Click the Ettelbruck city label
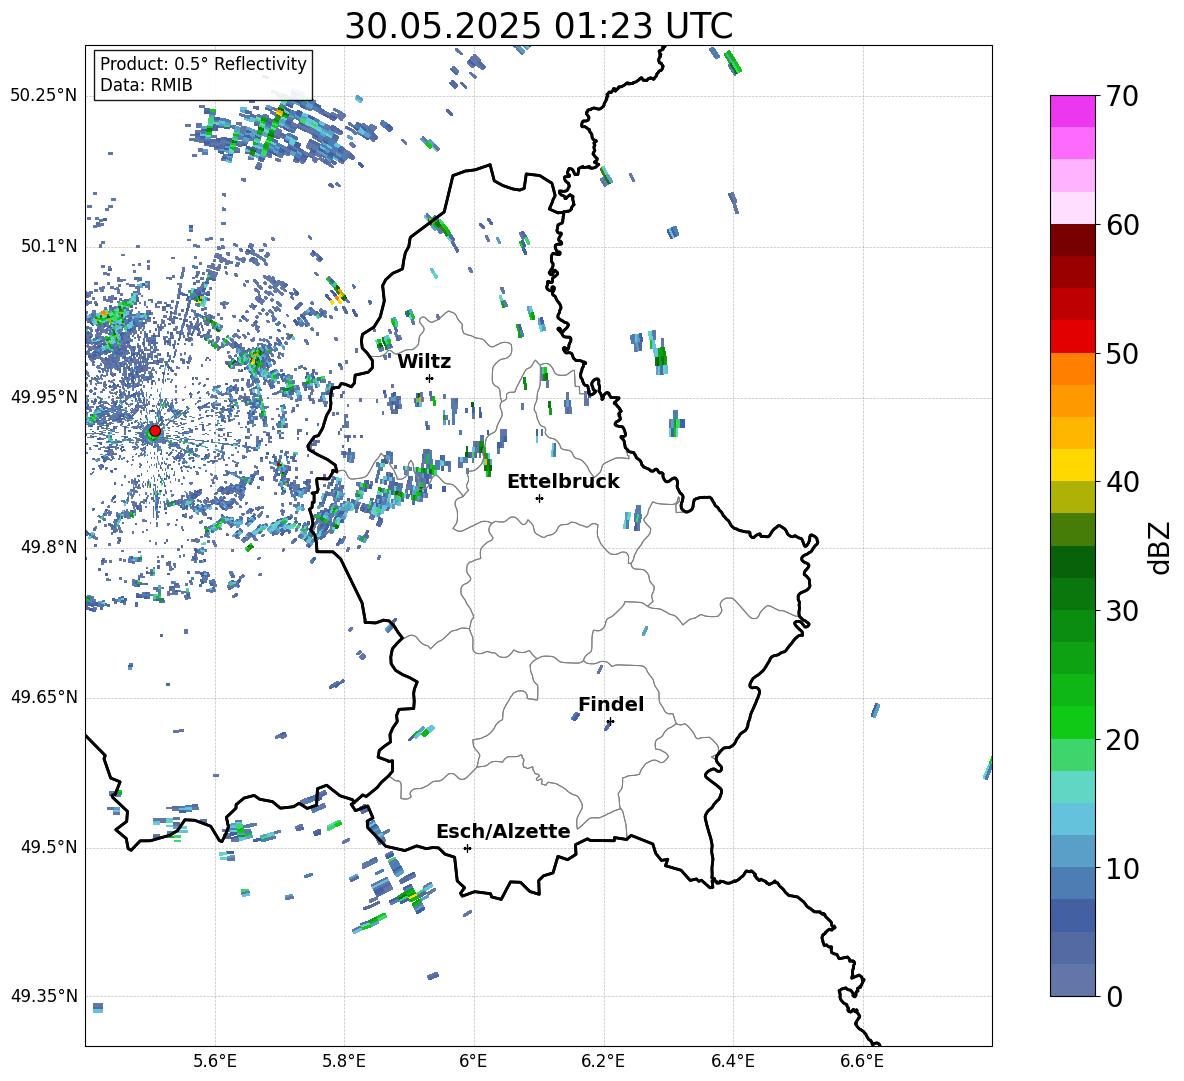Image resolution: width=1184 pixels, height=1081 pixels. pyautogui.click(x=563, y=482)
